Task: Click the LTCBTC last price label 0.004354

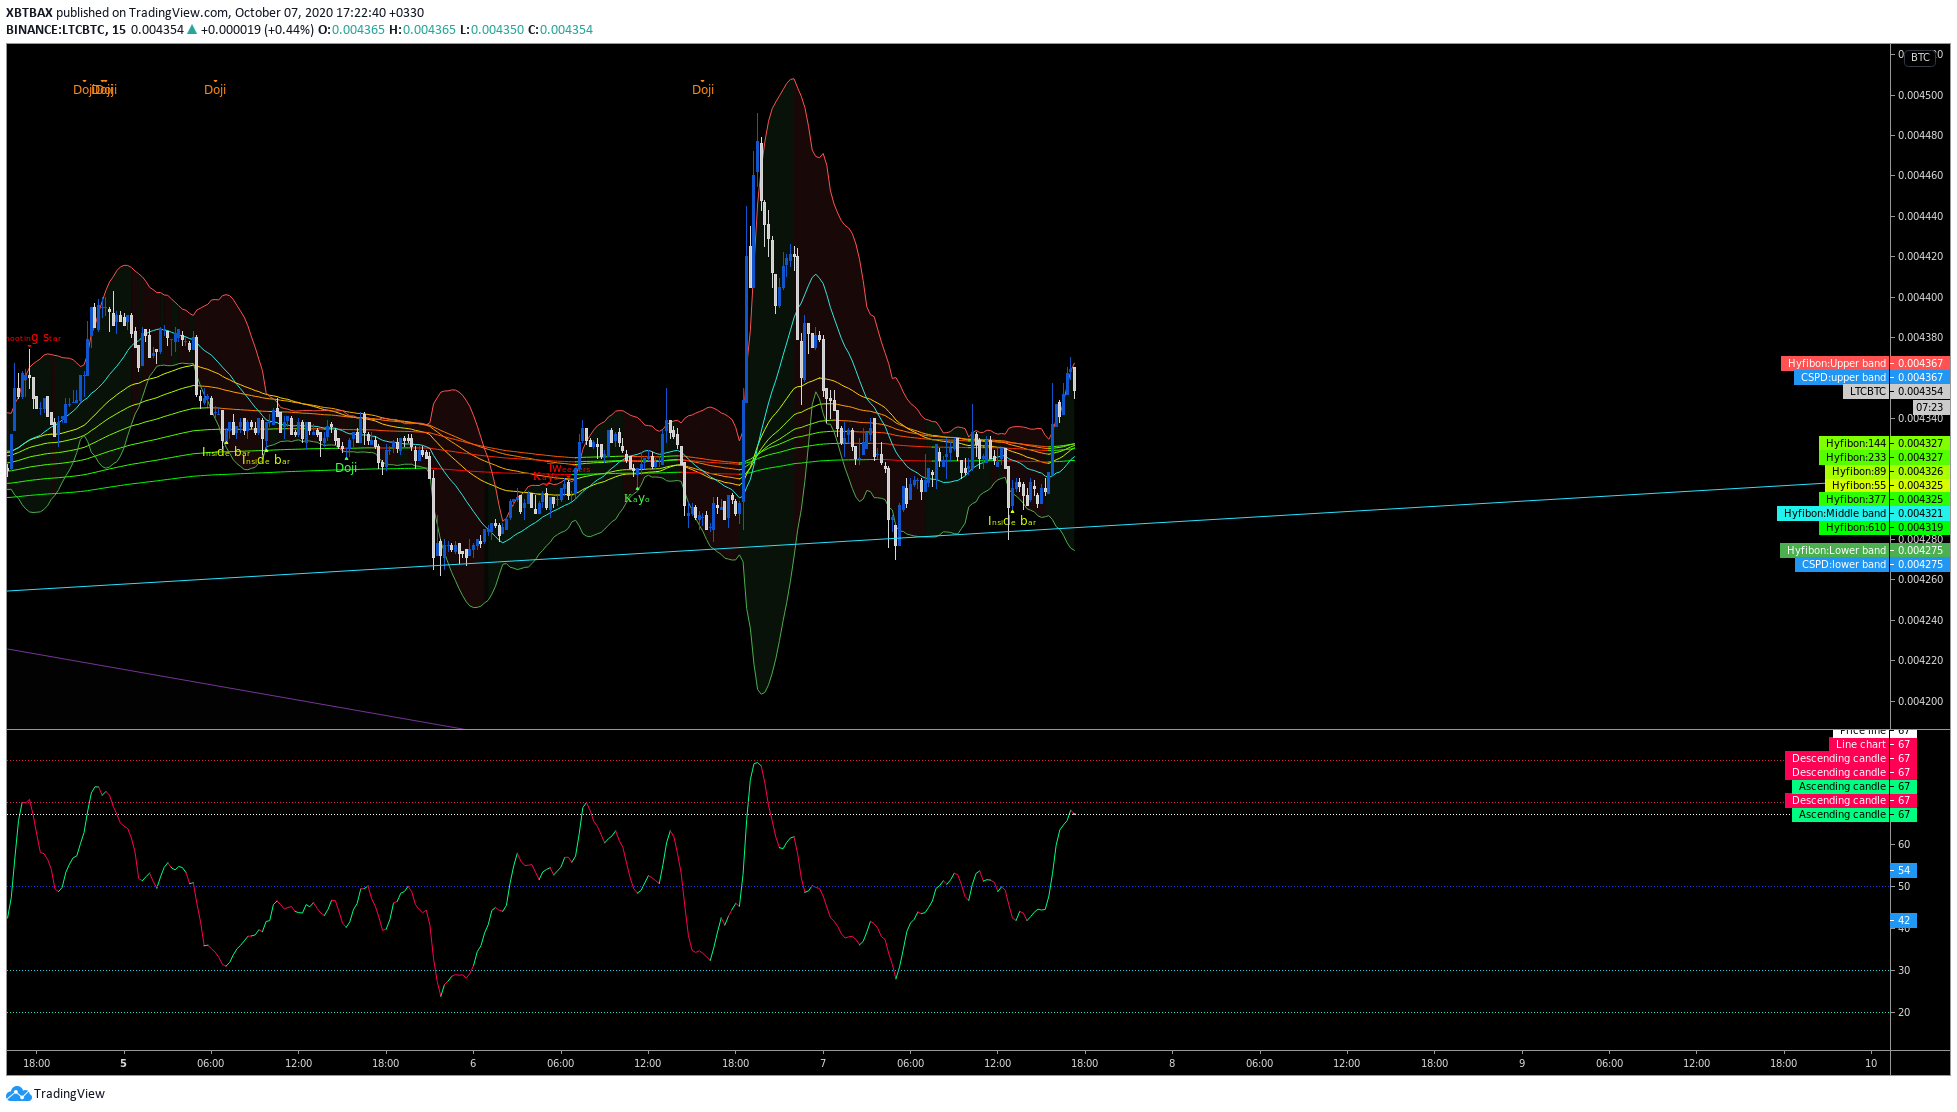Action: 1896,391
